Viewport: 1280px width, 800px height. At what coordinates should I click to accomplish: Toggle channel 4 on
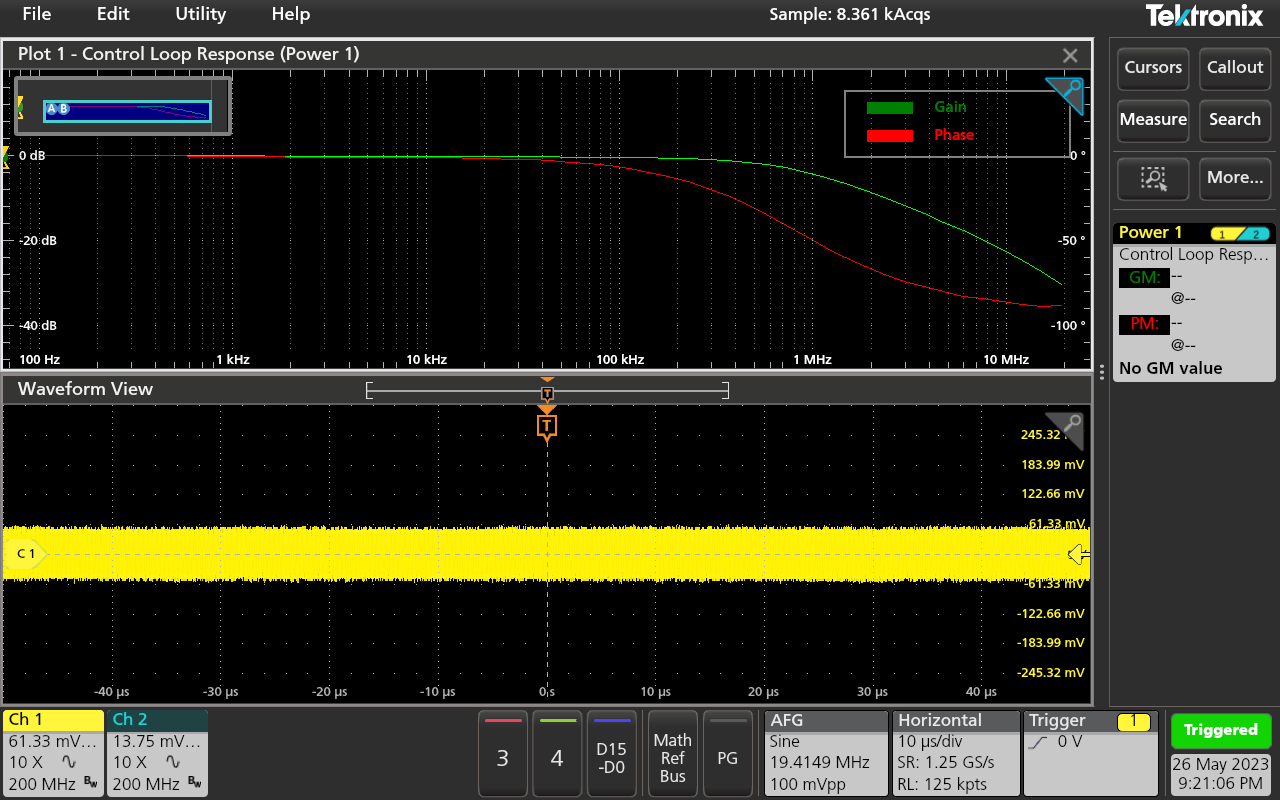point(557,753)
